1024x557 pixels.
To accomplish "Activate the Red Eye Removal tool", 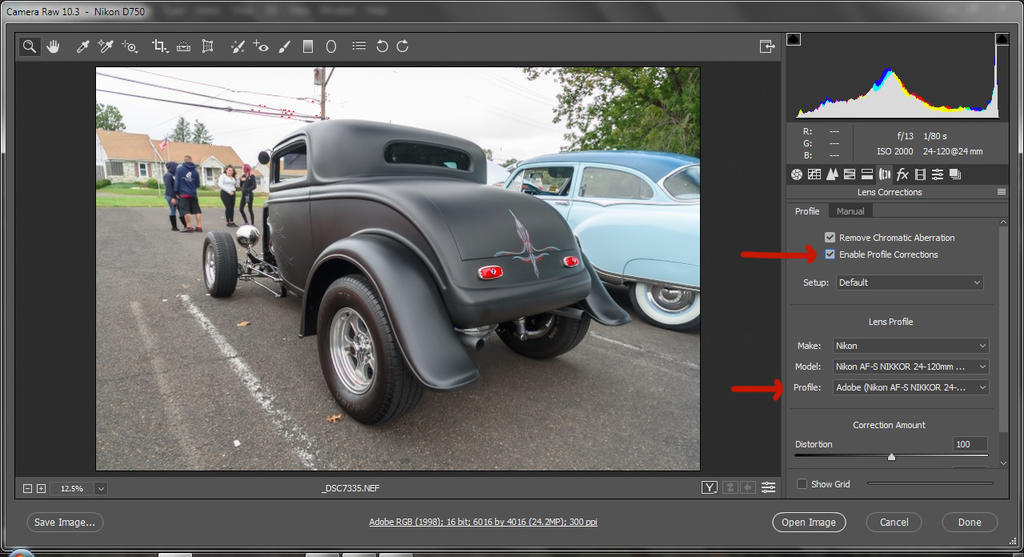I will tap(260, 46).
